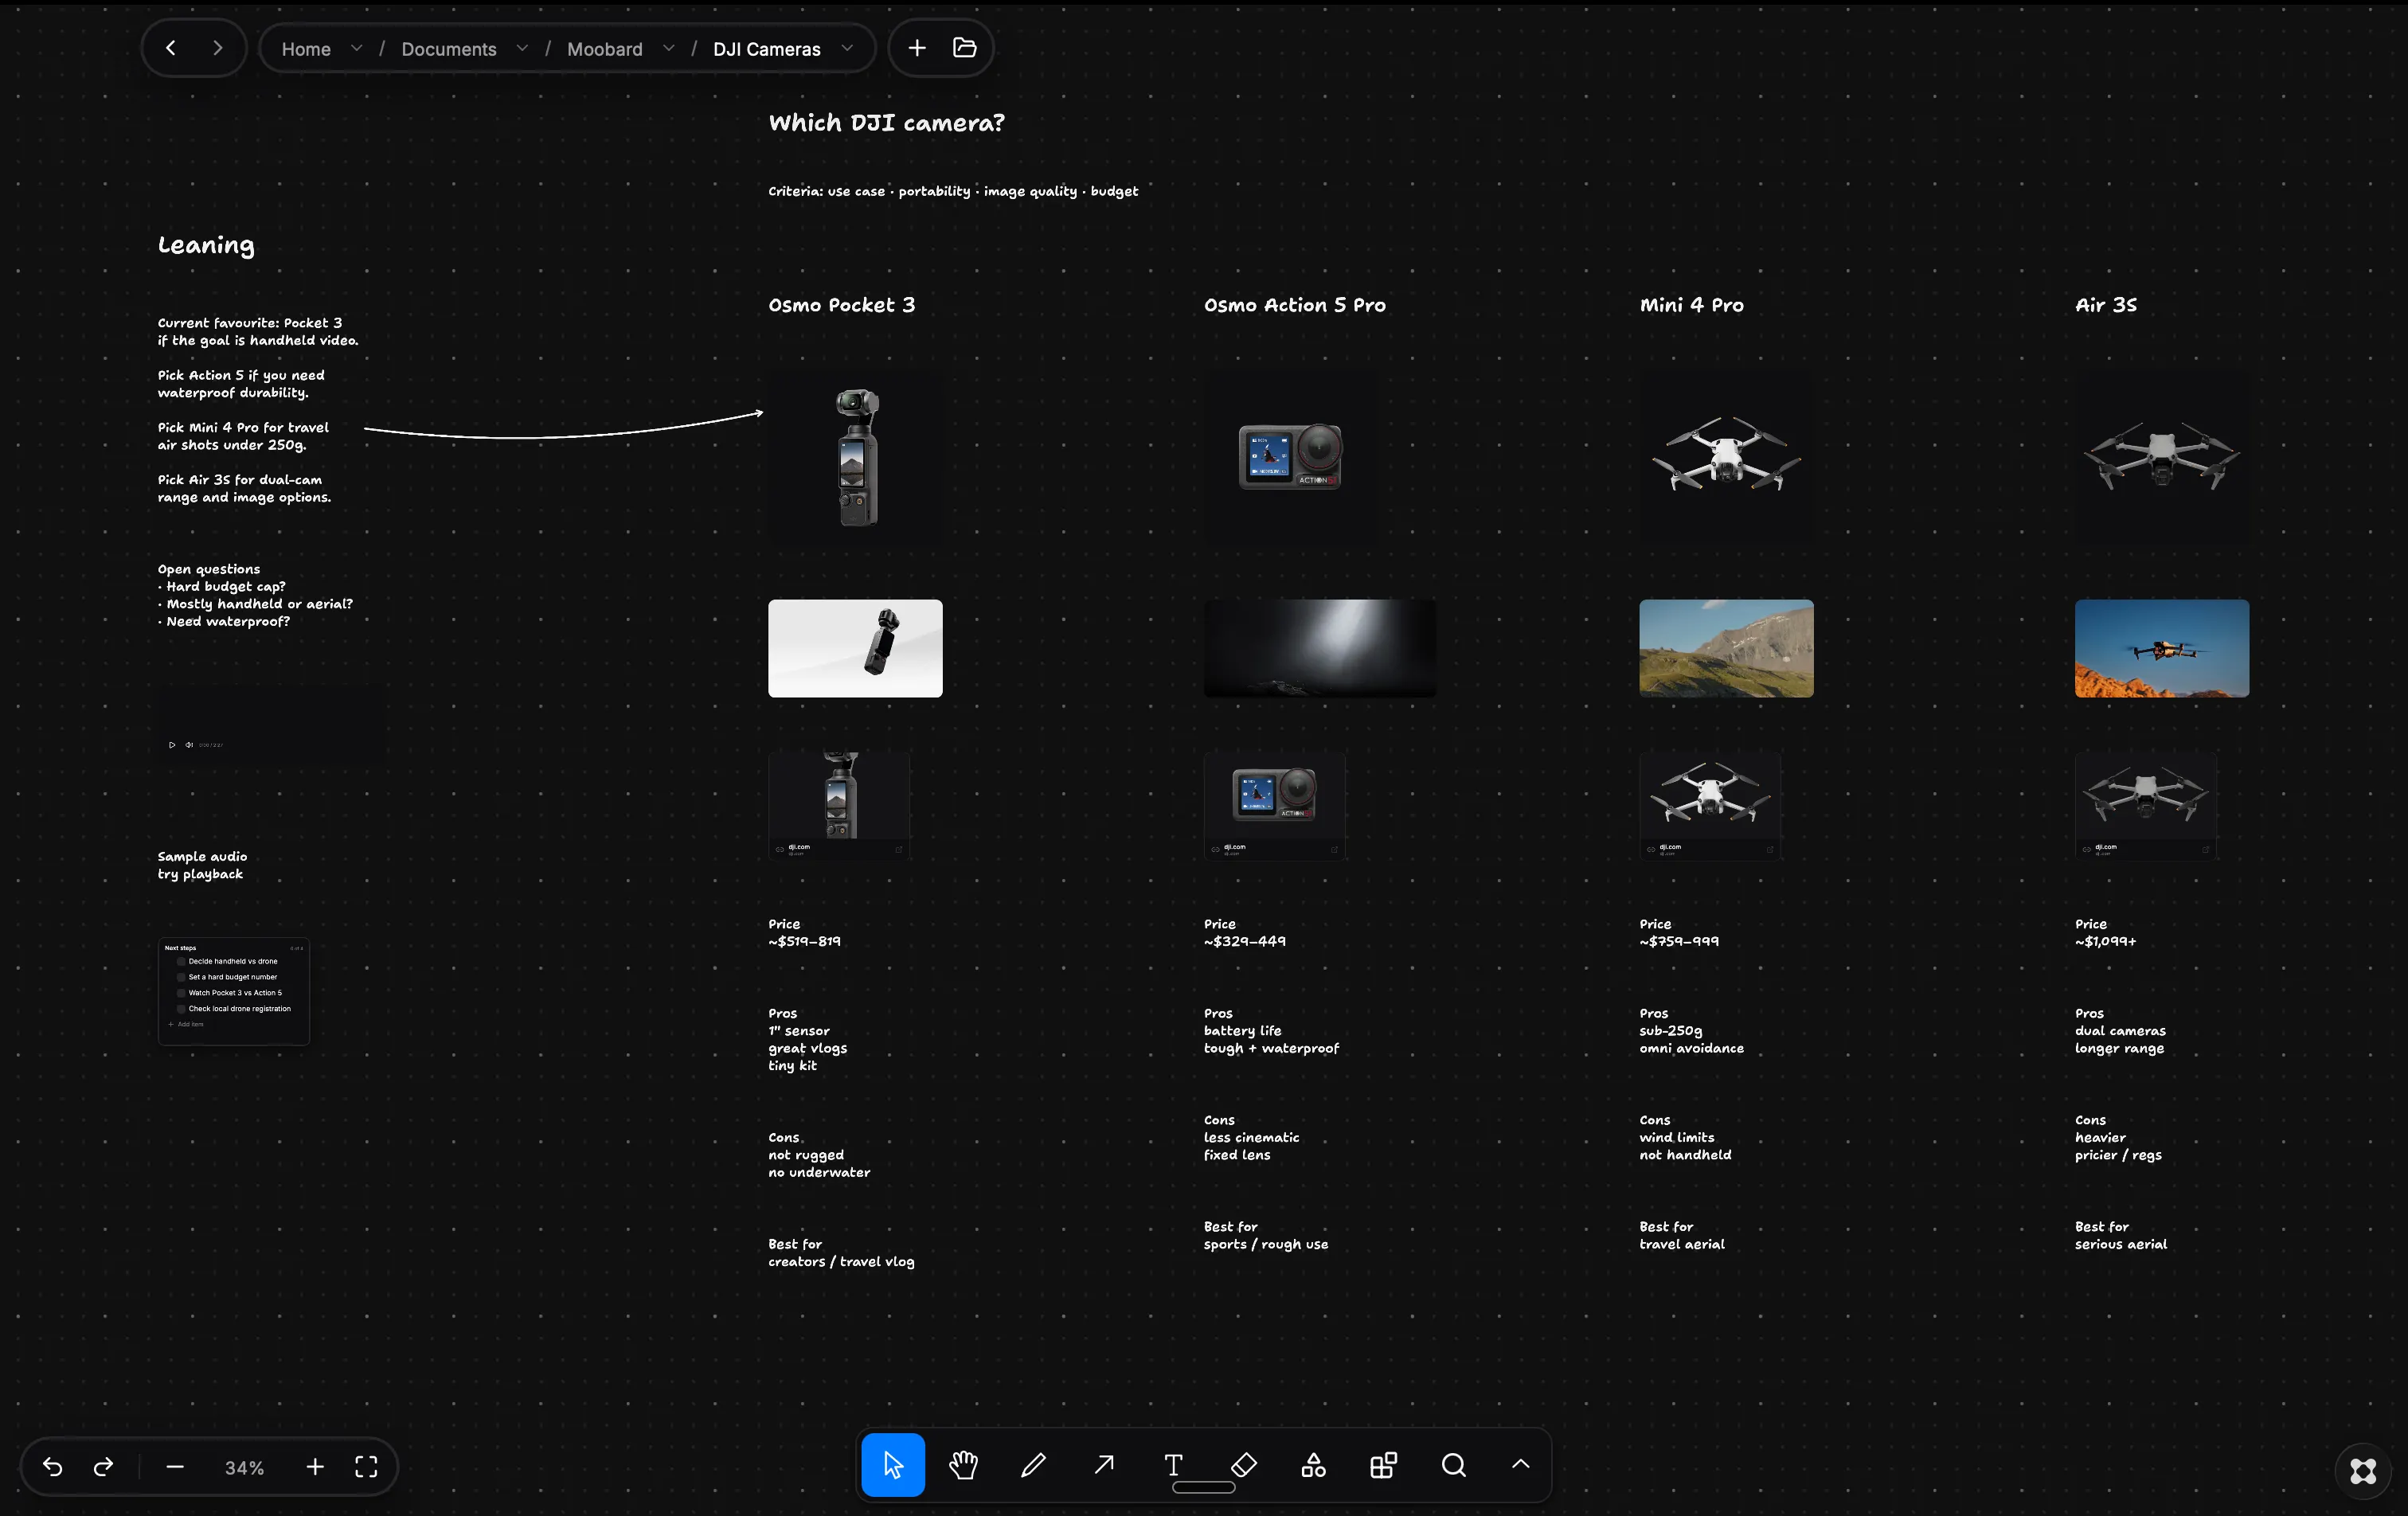Screen dimensions: 2408x1516
Task: Play the sample audio clip
Action: (172, 745)
